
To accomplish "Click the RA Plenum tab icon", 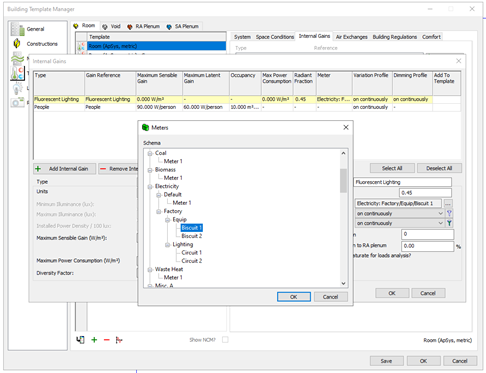I will (130, 26).
